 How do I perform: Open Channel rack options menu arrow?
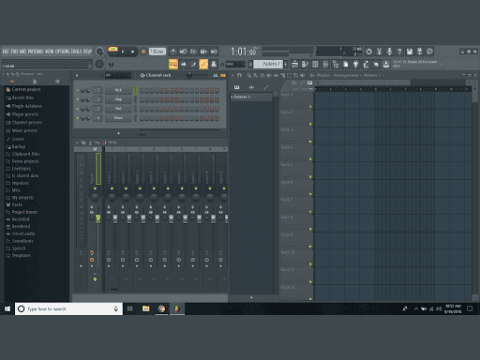point(77,75)
